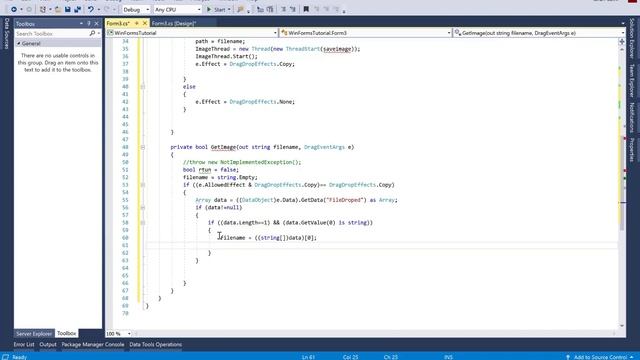Open the Toolbox window options dropdown arrow
640x360 pixels.
[81, 24]
